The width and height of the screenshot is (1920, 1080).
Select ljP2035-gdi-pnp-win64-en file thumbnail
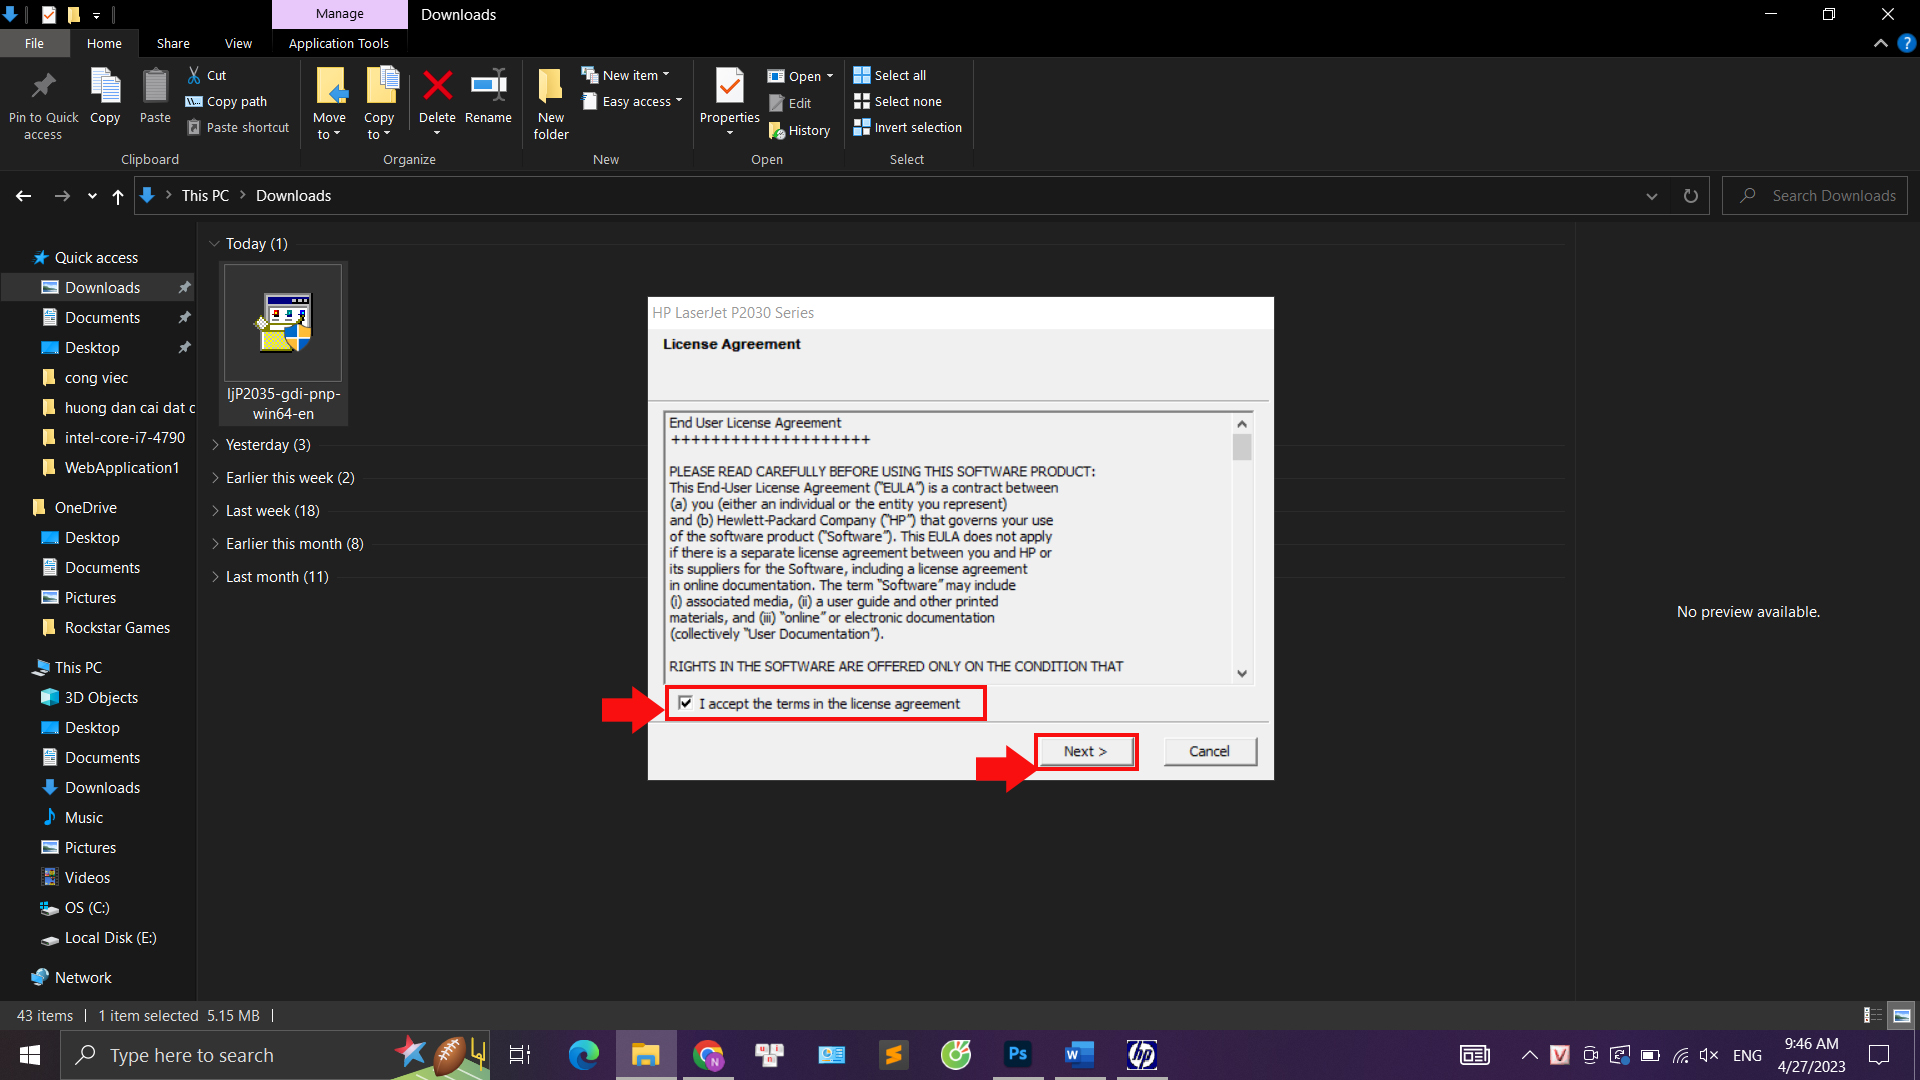(283, 323)
